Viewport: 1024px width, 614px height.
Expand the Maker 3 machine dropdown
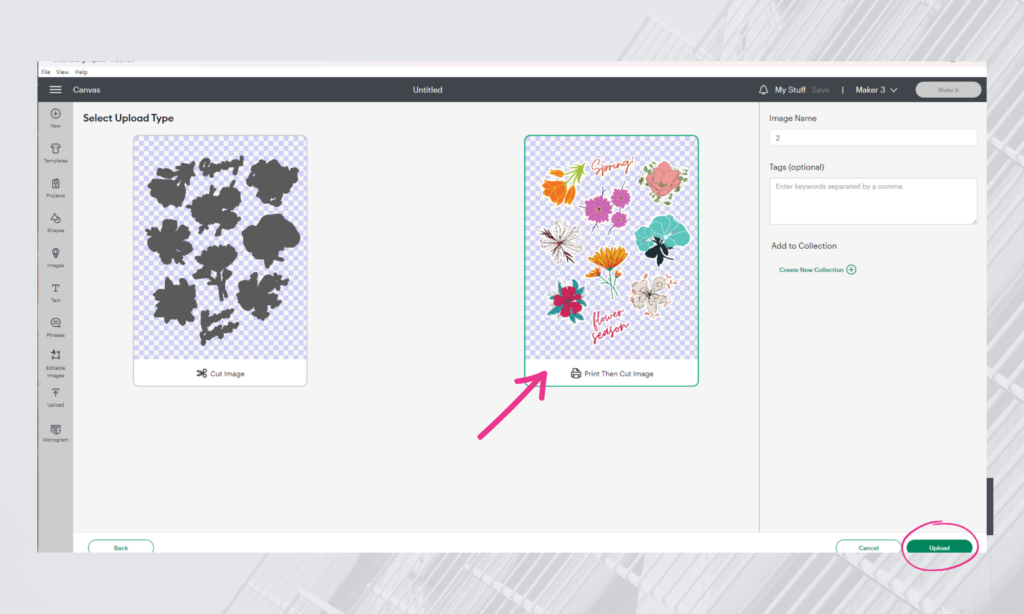click(876, 89)
